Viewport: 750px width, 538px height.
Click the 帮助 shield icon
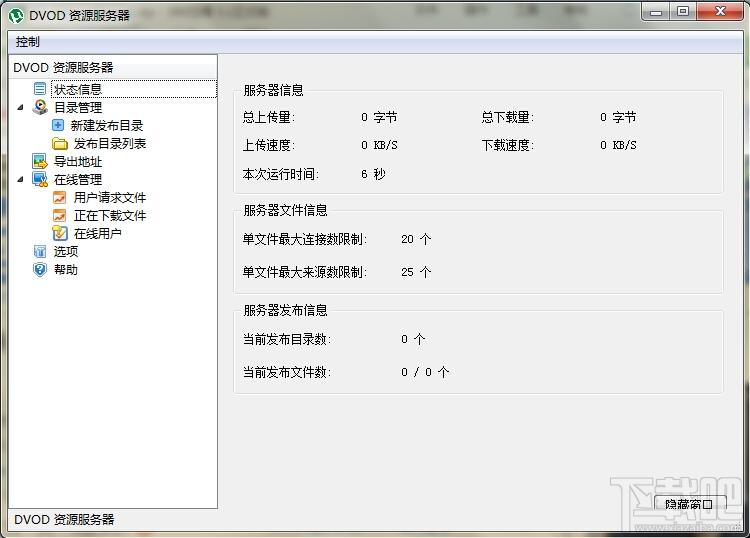click(x=40, y=270)
